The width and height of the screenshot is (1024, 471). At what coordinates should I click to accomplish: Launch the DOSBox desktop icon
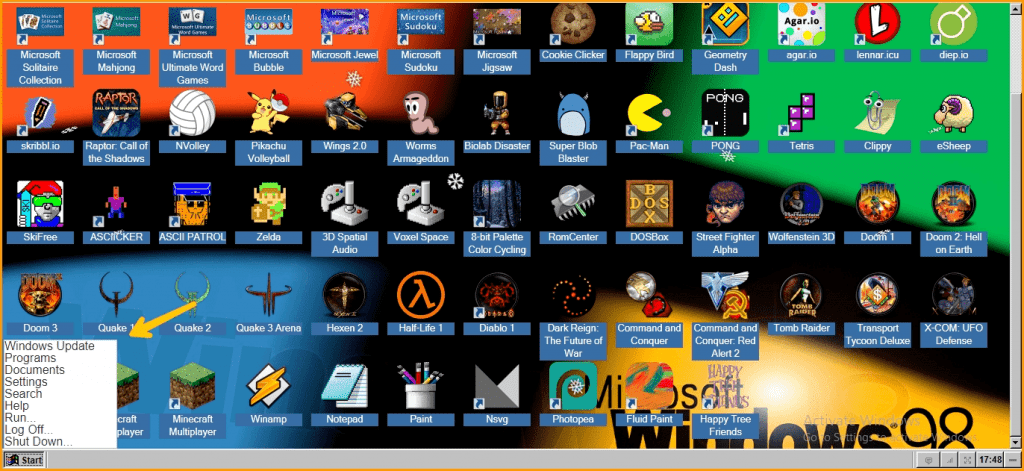tap(649, 204)
